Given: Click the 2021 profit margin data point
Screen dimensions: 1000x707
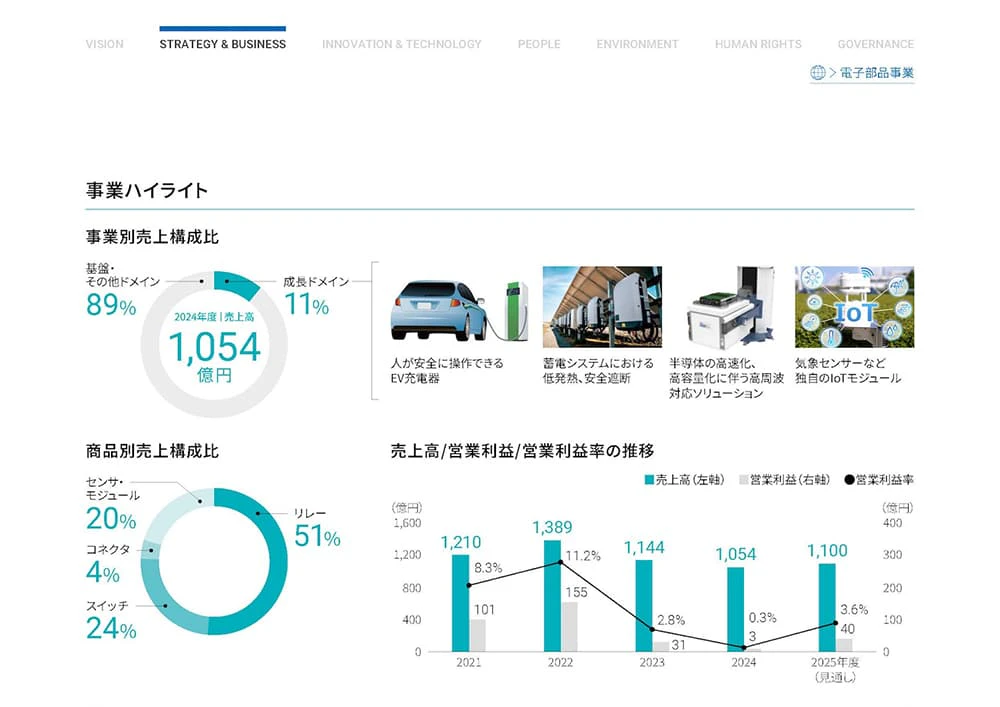Looking at the screenshot, I should coord(469,585).
